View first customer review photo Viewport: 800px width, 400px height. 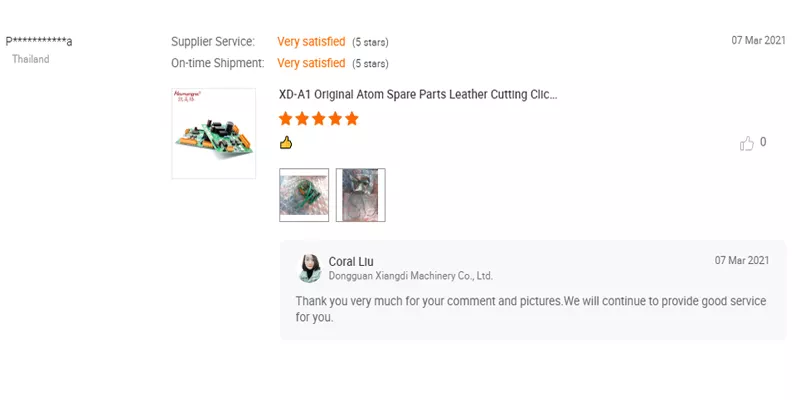click(304, 195)
